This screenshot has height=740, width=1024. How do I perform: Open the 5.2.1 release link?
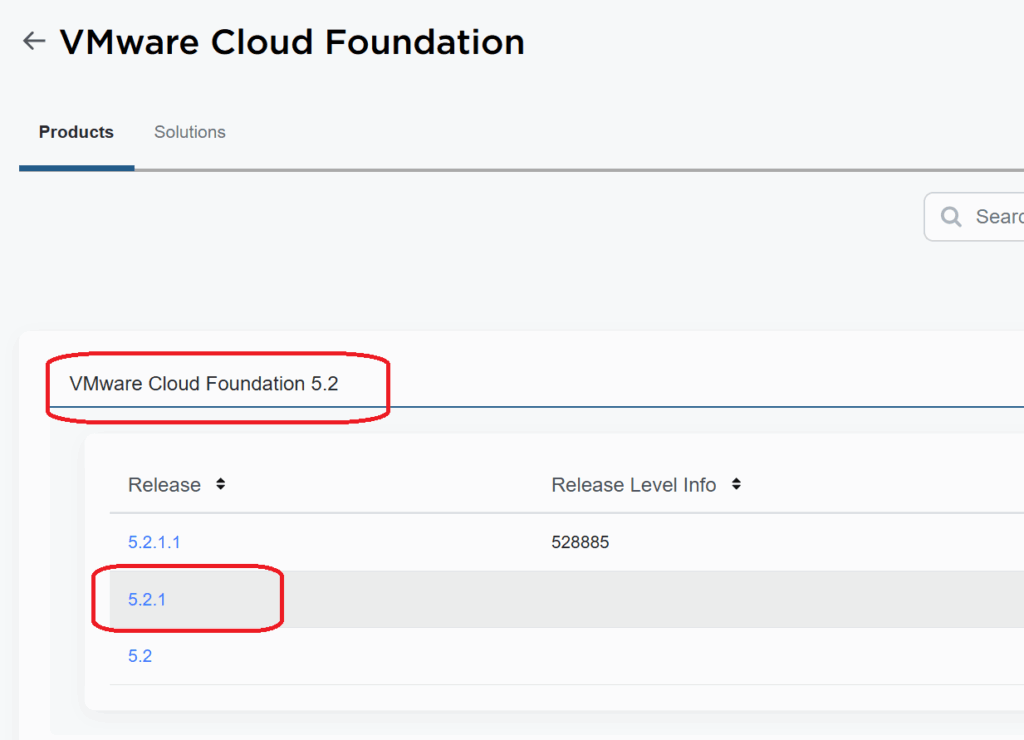click(147, 599)
